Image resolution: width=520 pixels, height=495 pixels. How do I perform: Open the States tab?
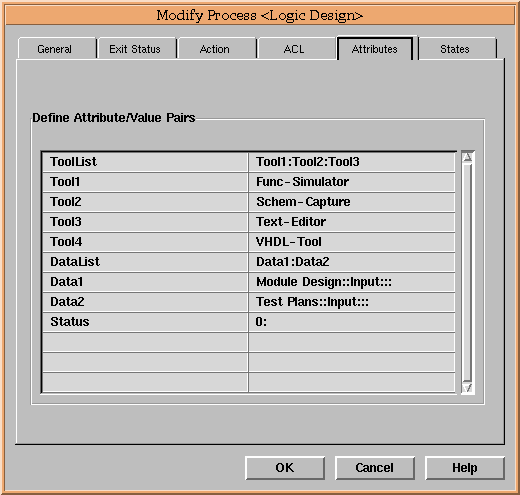click(455, 49)
